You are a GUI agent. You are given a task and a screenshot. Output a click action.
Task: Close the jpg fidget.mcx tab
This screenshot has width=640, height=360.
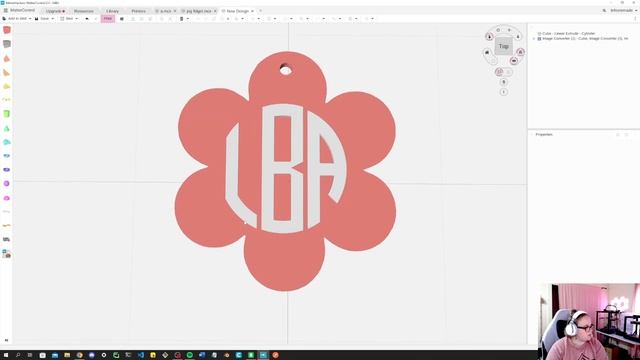(215, 11)
